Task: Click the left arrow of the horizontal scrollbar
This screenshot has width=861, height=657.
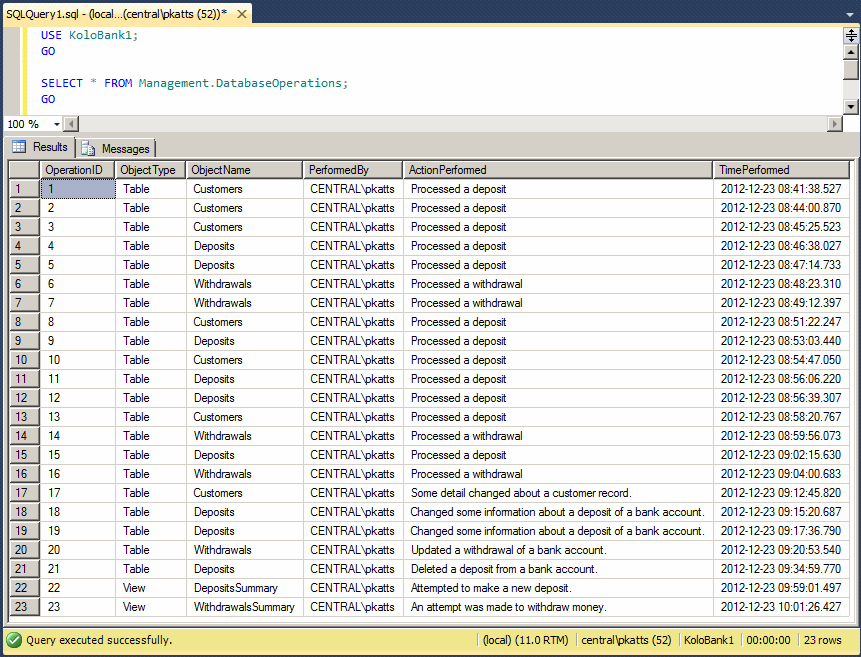Action: click(x=70, y=124)
